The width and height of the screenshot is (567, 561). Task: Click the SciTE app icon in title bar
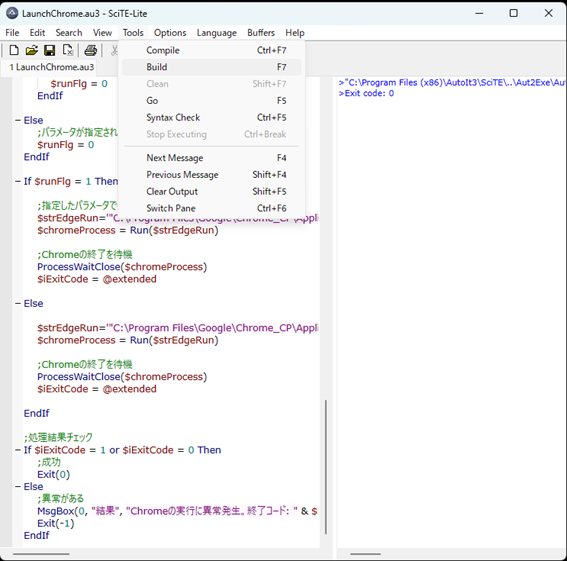pos(12,13)
